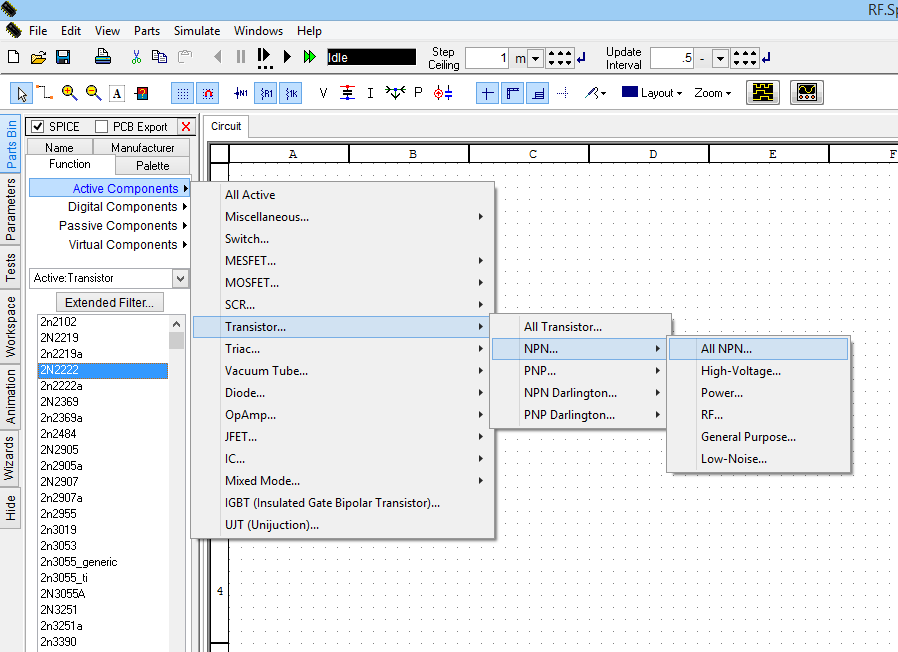Click the Zoom In magnifier icon

(69, 93)
